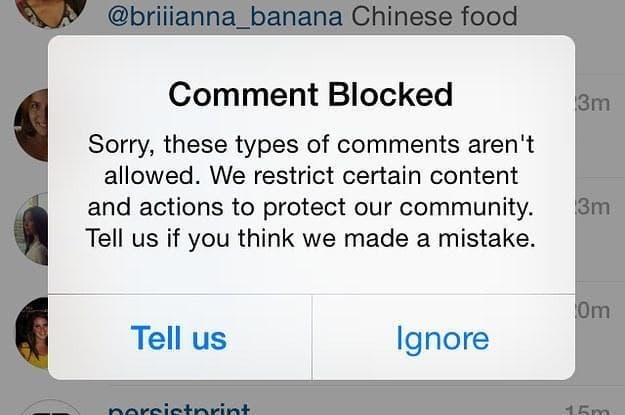Click the upper 3m comment timestamp
This screenshot has width=625, height=415.
592,103
